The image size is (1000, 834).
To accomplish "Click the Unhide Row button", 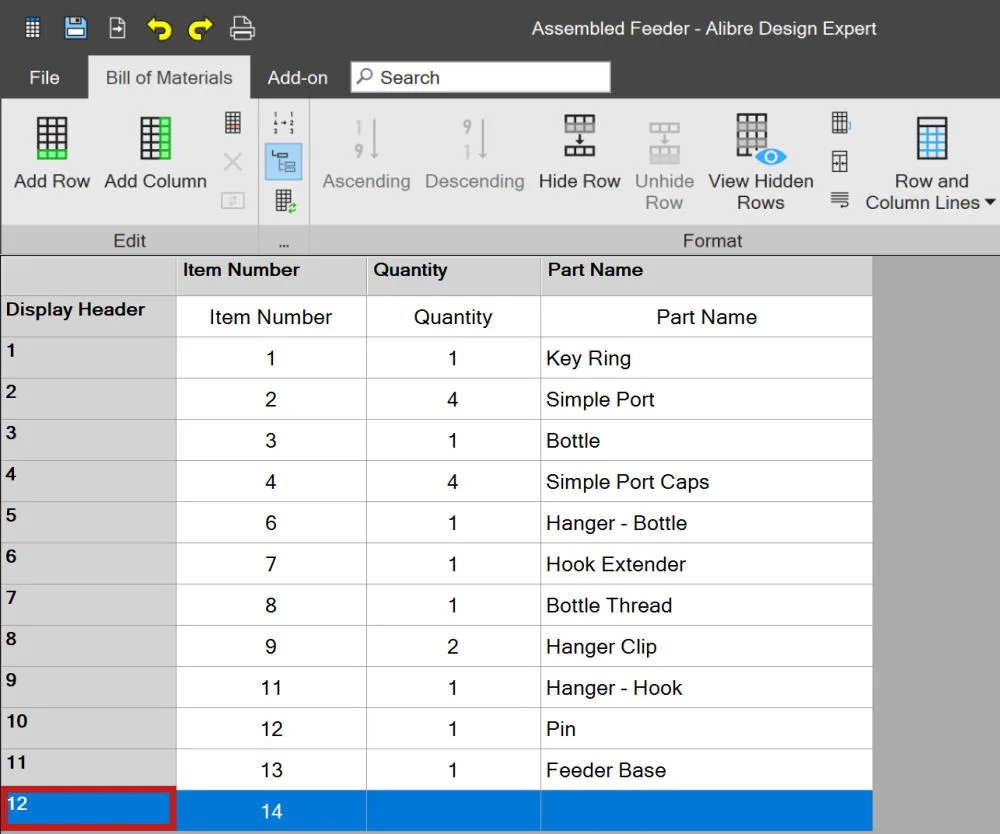I will [664, 165].
